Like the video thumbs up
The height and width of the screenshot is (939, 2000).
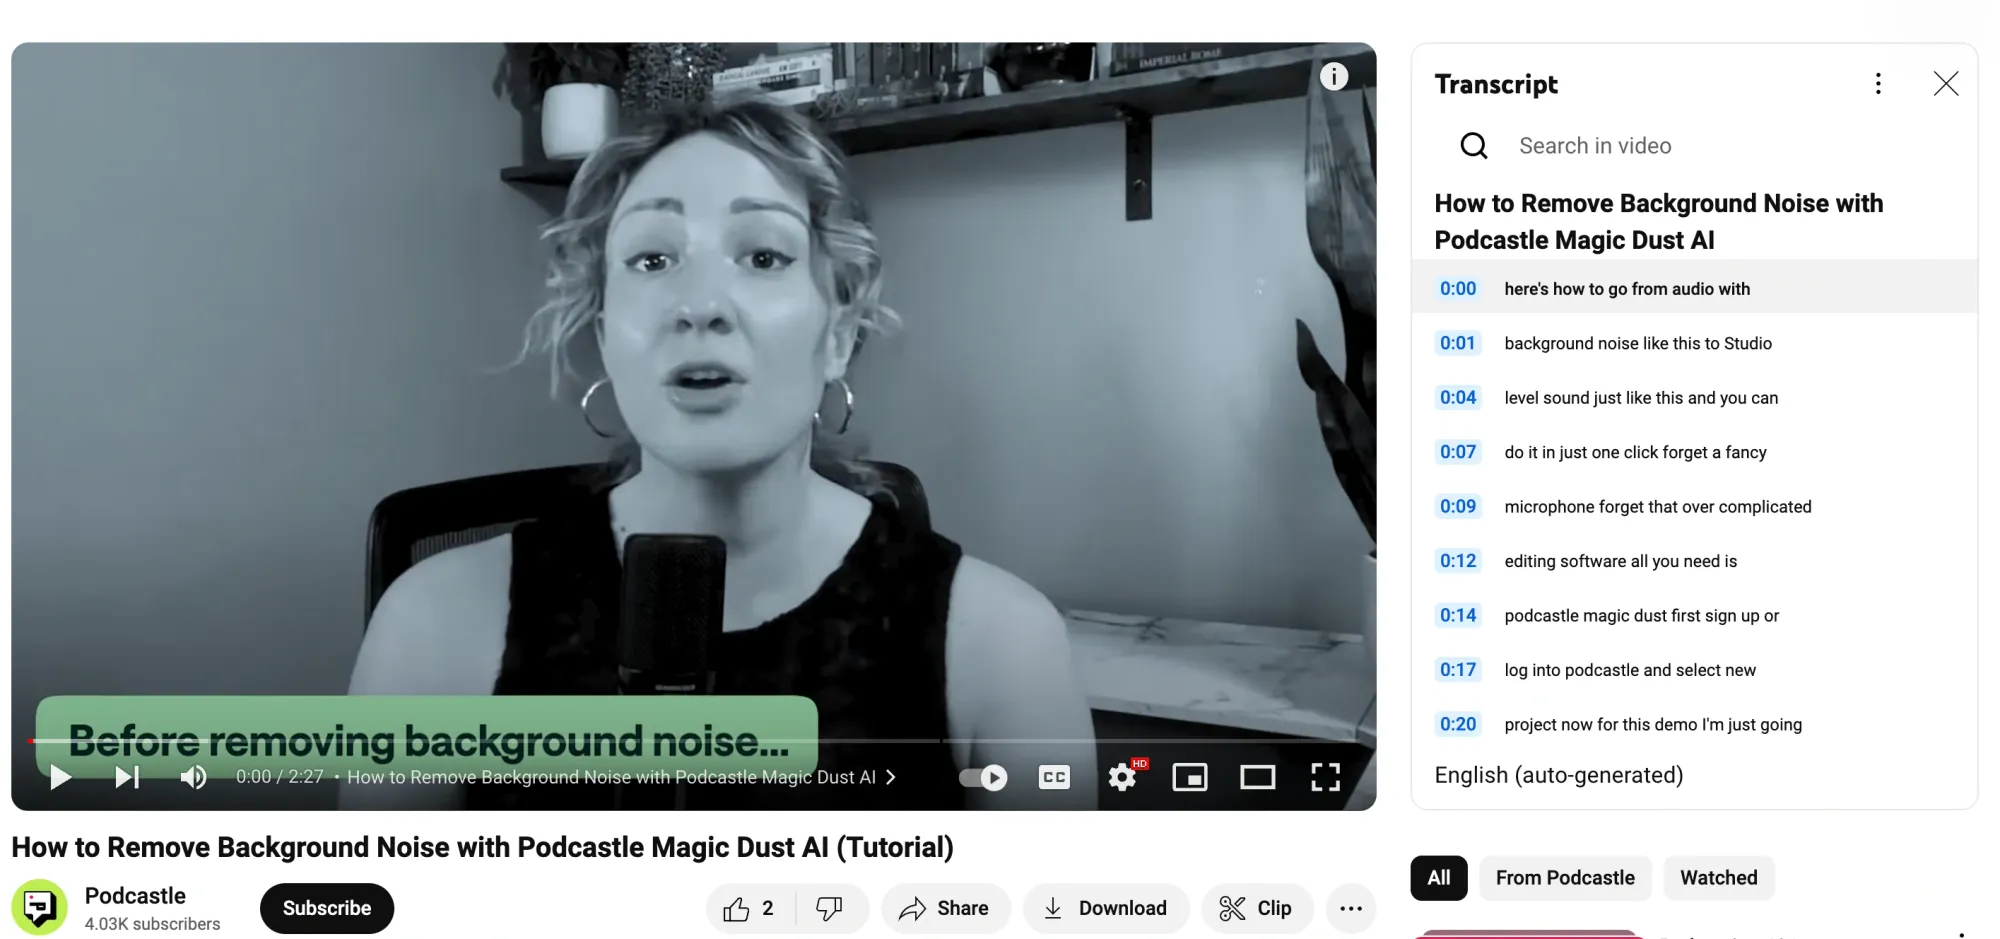(750, 908)
